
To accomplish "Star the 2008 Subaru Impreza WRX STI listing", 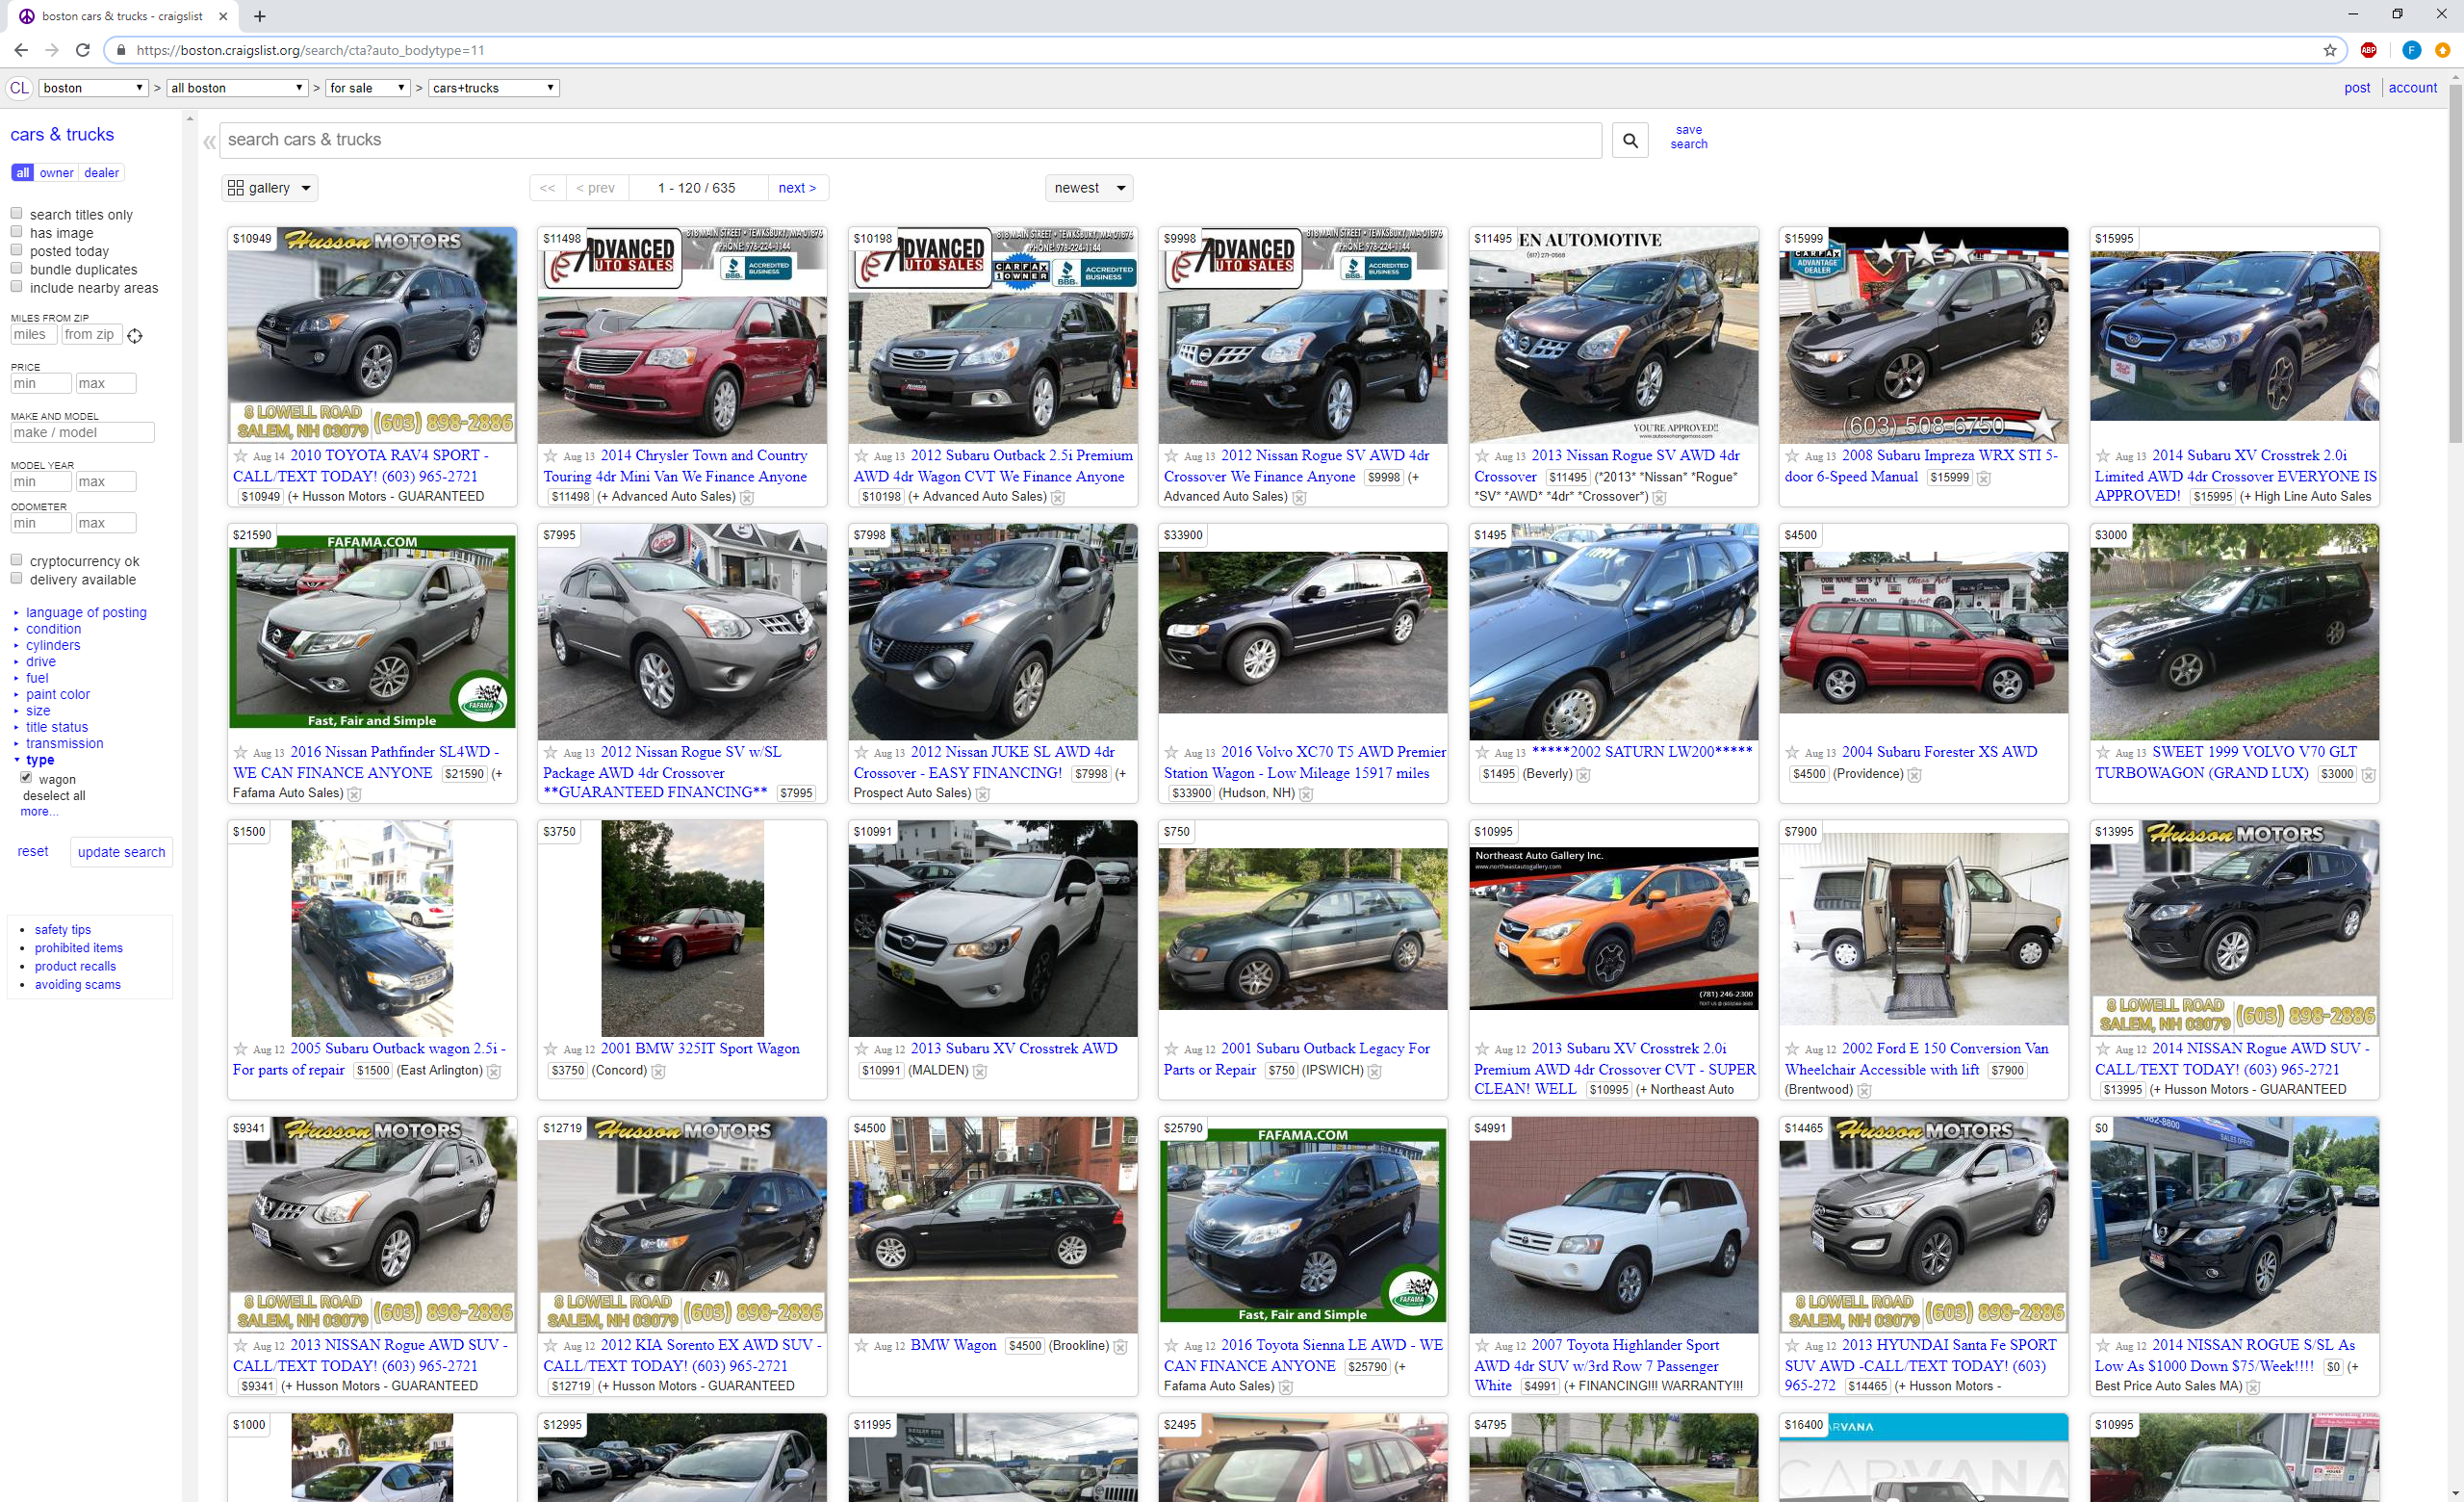I will 1792,456.
